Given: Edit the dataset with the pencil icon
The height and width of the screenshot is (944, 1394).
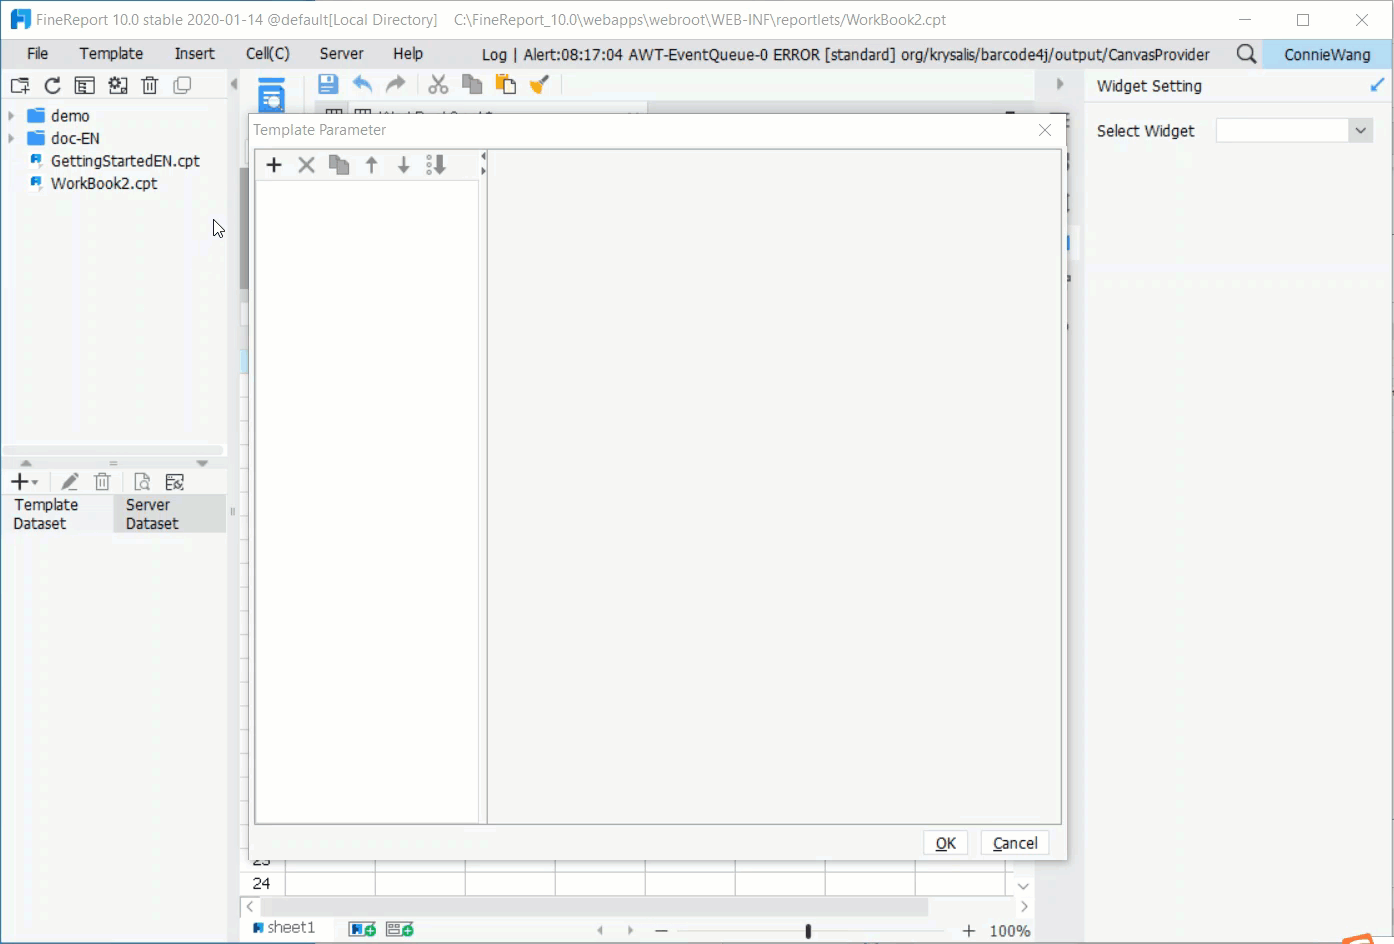Looking at the screenshot, I should 70,482.
